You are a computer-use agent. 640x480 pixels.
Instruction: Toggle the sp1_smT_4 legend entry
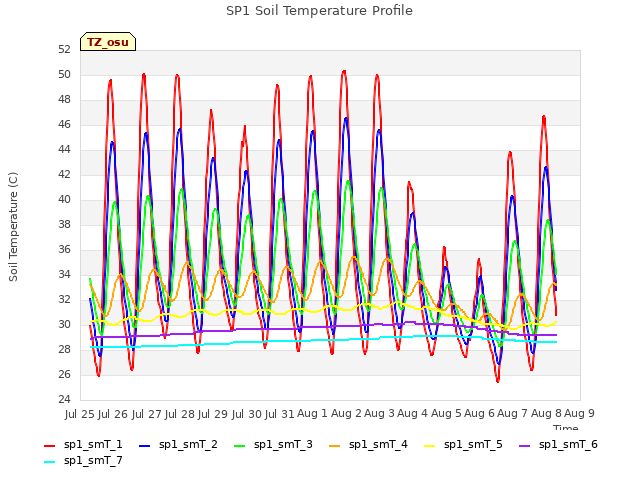(369, 444)
